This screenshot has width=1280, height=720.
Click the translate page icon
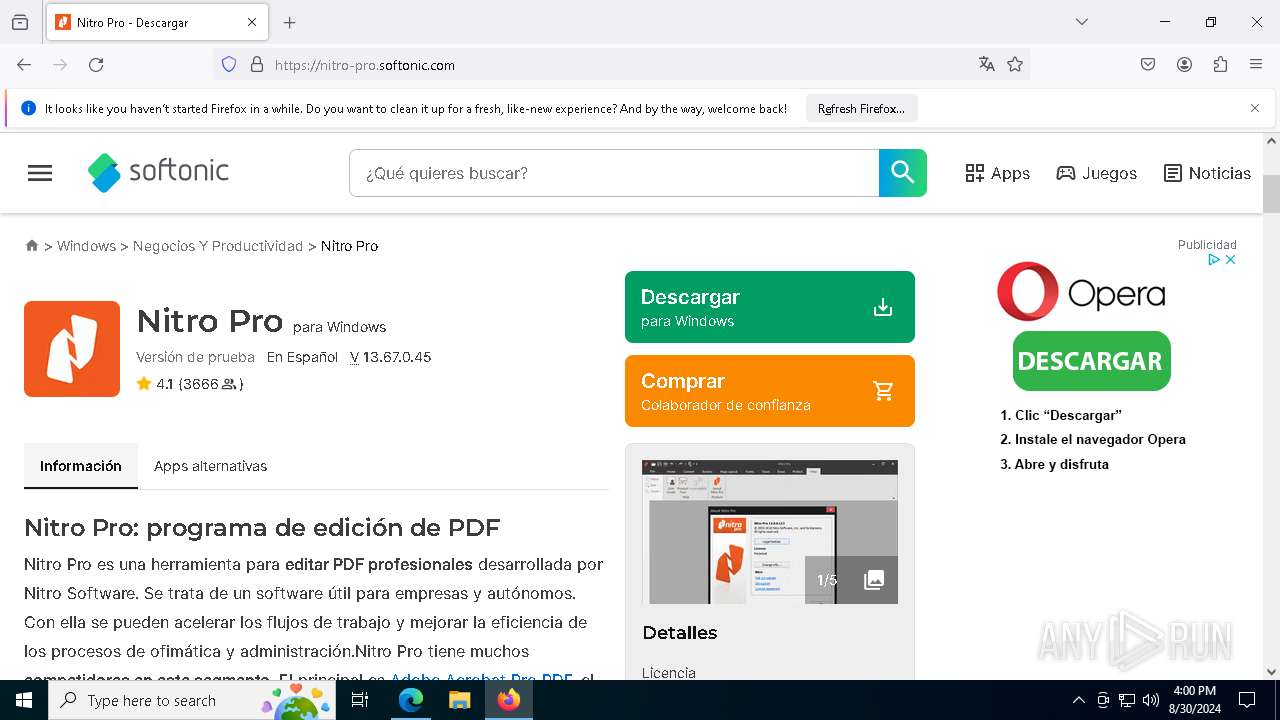tap(987, 65)
